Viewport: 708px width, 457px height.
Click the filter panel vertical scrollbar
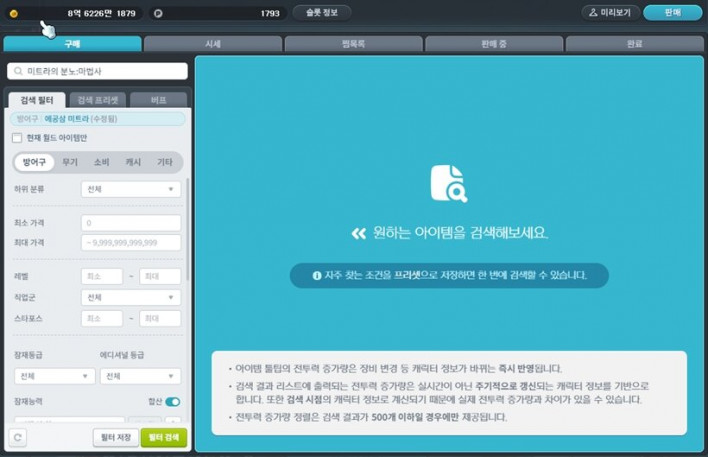click(187, 228)
